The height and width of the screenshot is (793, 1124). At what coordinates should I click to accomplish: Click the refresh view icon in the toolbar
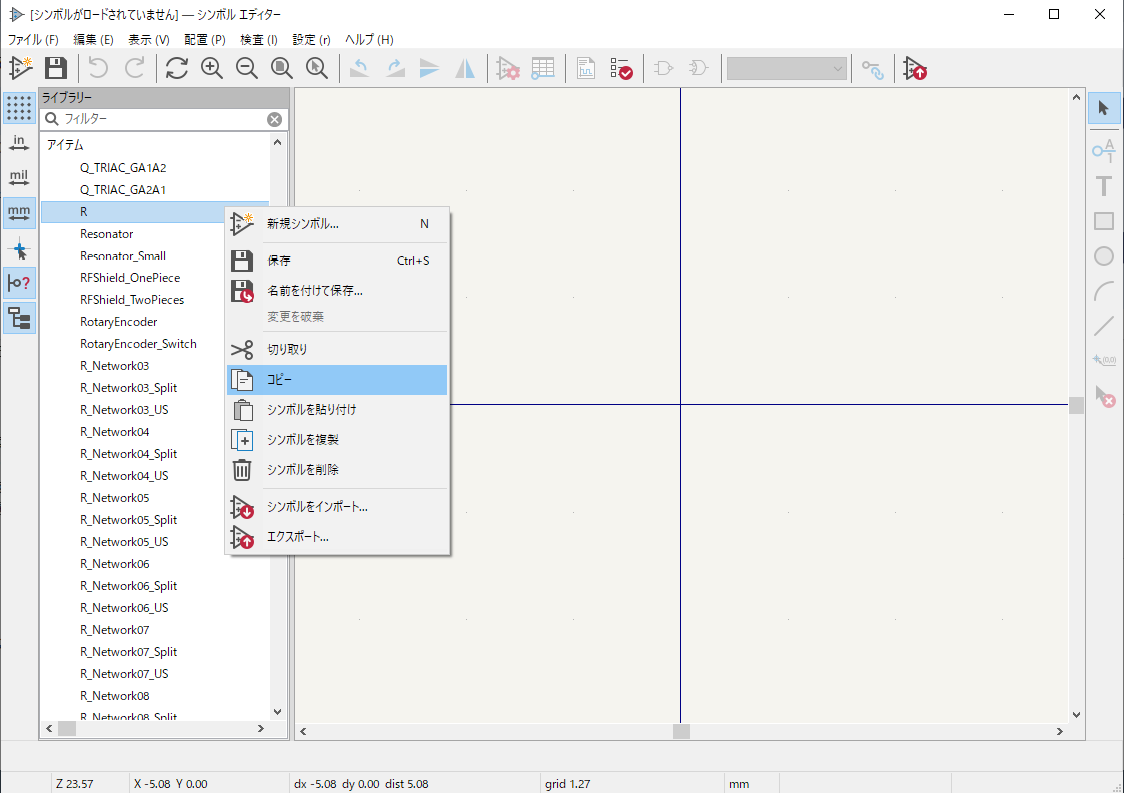pyautogui.click(x=177, y=68)
